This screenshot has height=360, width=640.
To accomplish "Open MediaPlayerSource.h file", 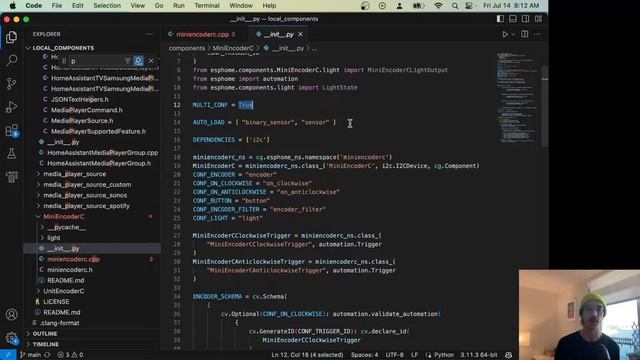I will pos(82,120).
